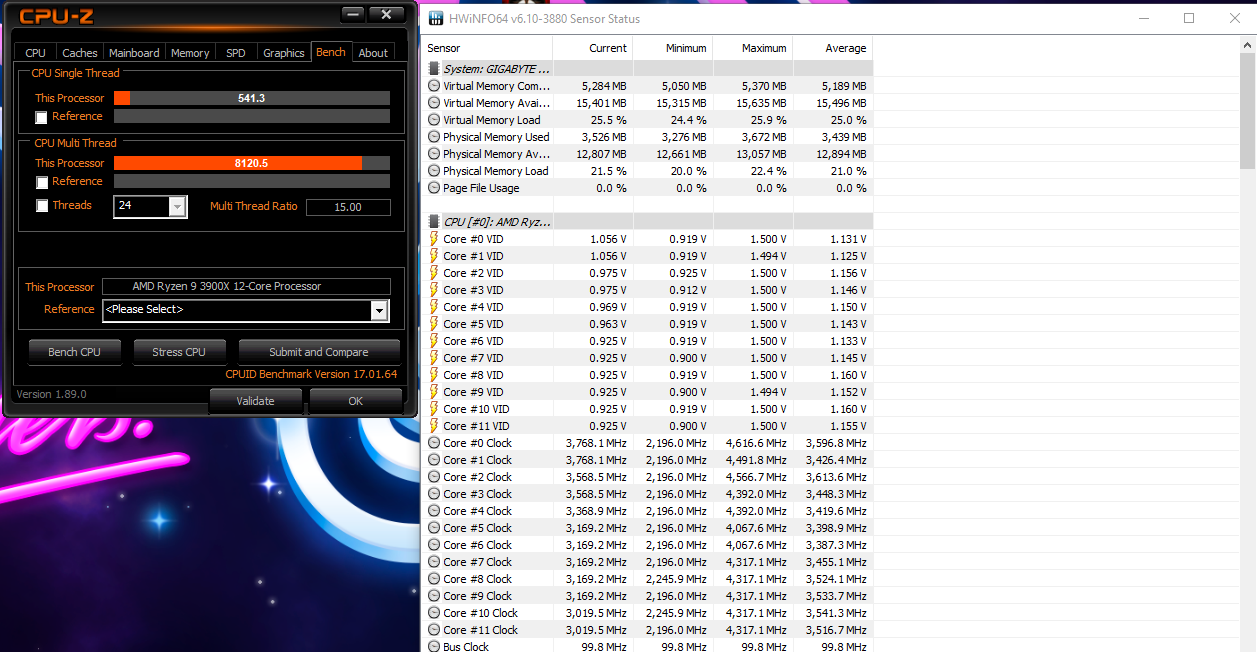Image resolution: width=1257 pixels, height=652 pixels.
Task: Click the Virtual Memory Load row icon
Action: coord(434,120)
